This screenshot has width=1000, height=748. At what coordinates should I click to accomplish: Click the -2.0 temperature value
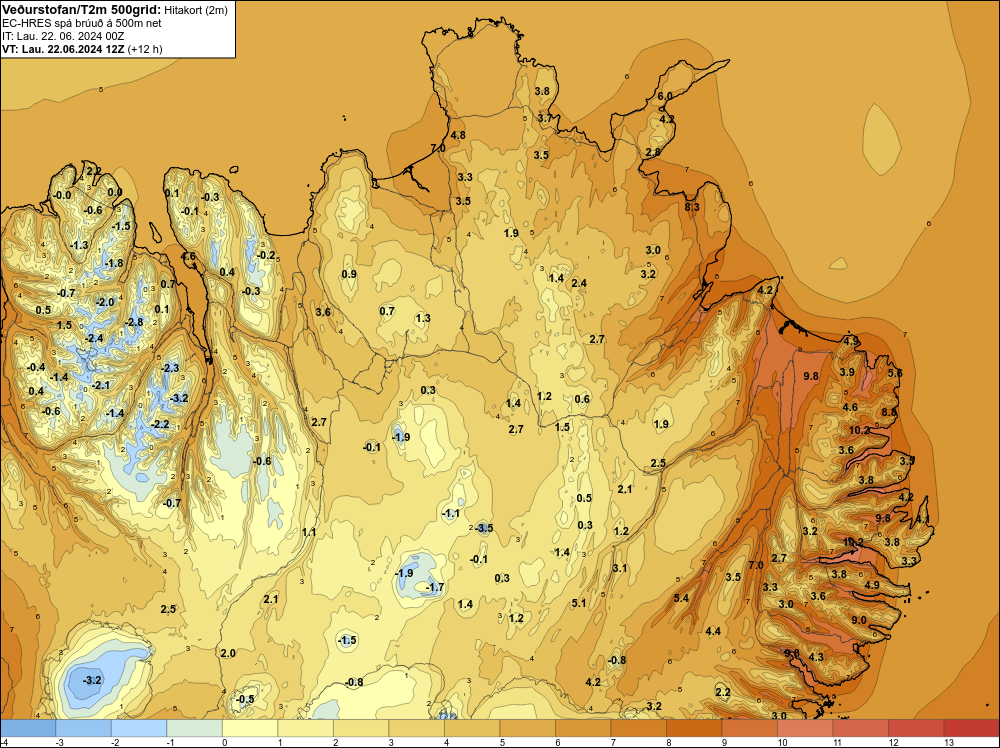tap(105, 302)
